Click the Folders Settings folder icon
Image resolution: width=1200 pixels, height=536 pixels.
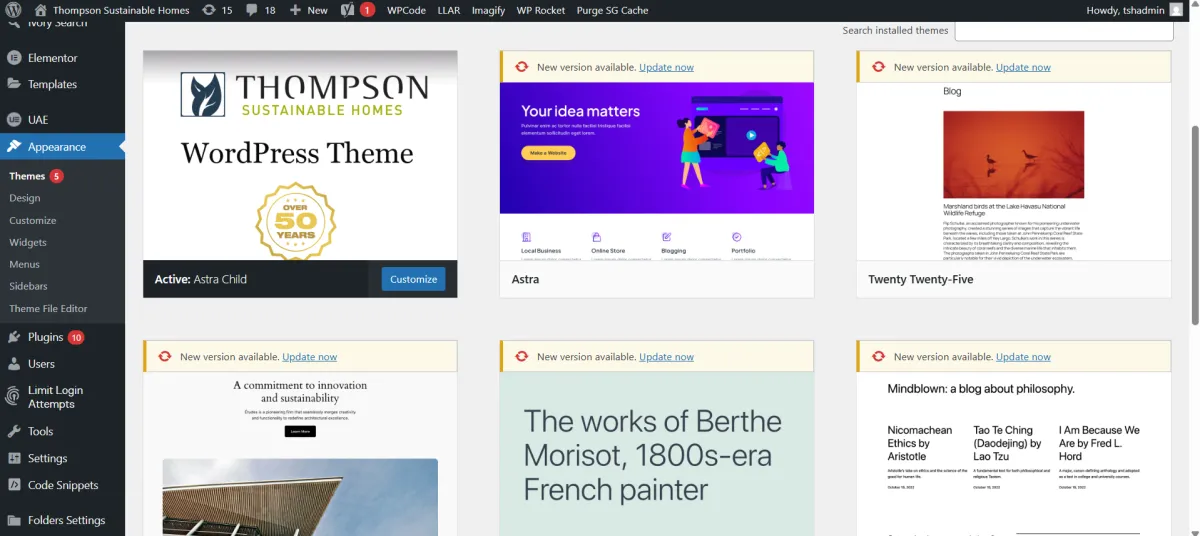point(14,520)
